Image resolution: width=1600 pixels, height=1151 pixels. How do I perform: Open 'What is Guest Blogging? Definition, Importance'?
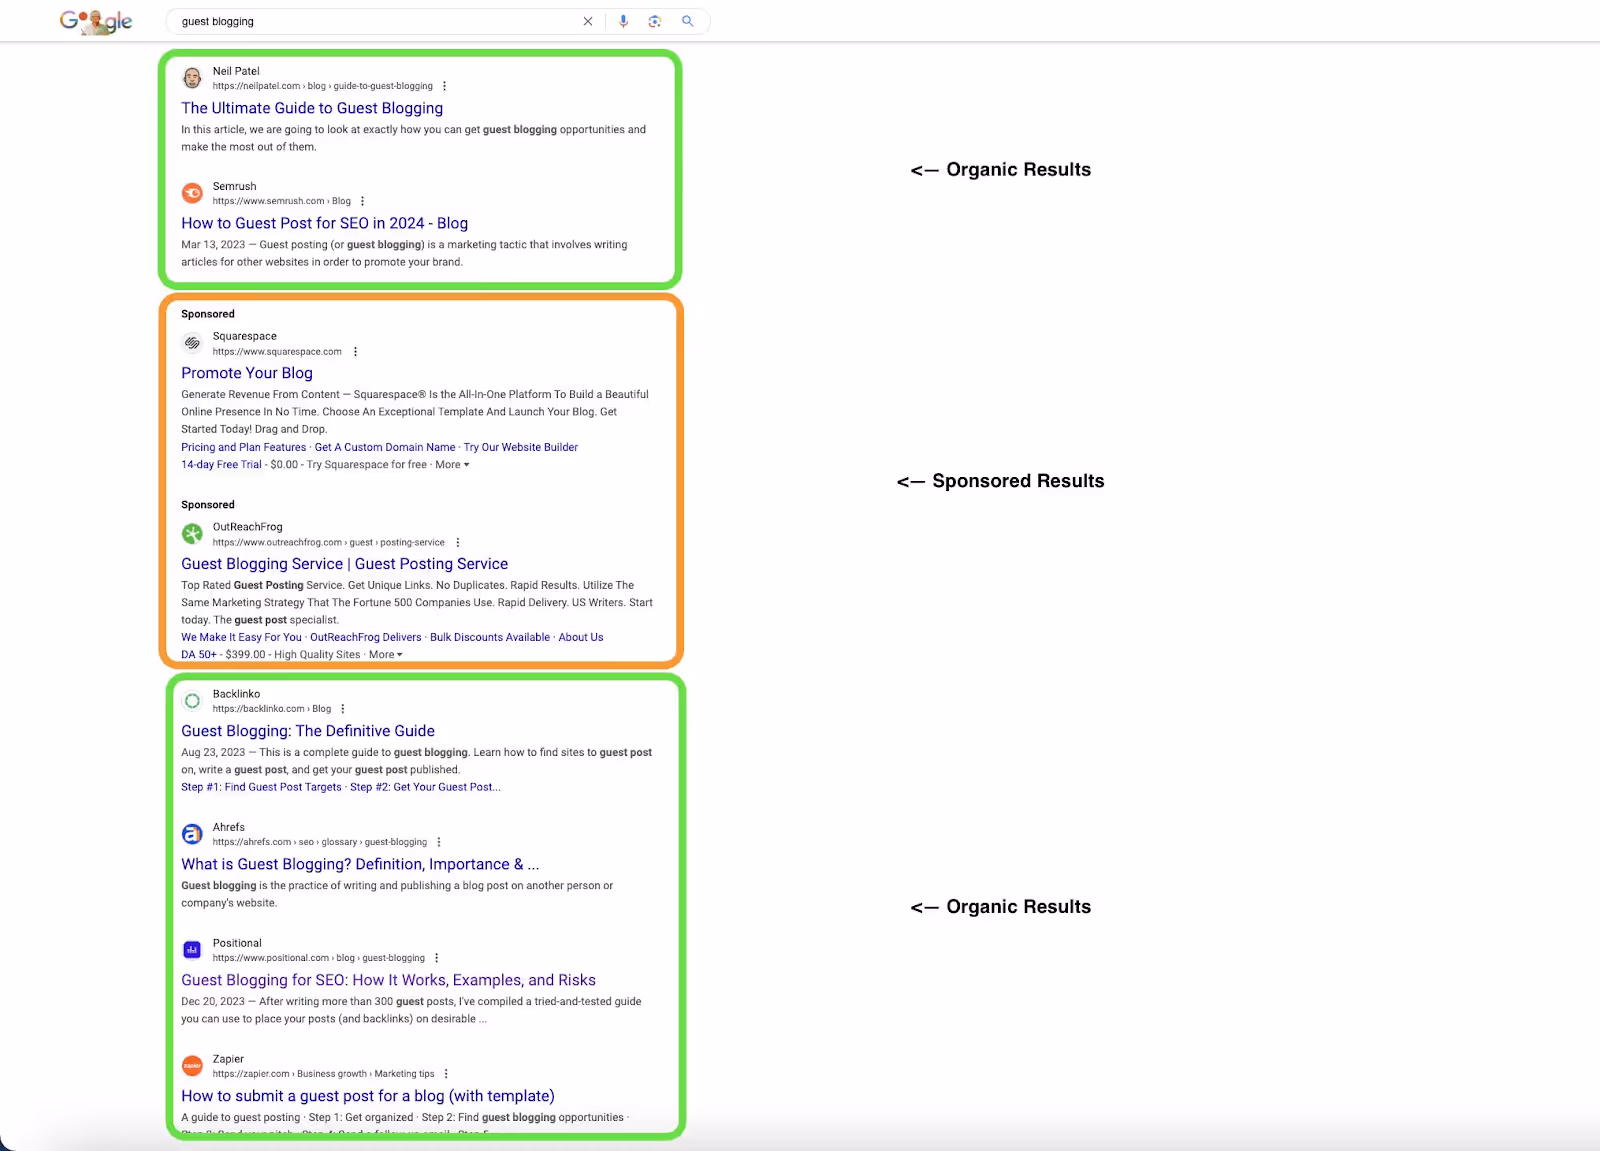click(x=360, y=864)
